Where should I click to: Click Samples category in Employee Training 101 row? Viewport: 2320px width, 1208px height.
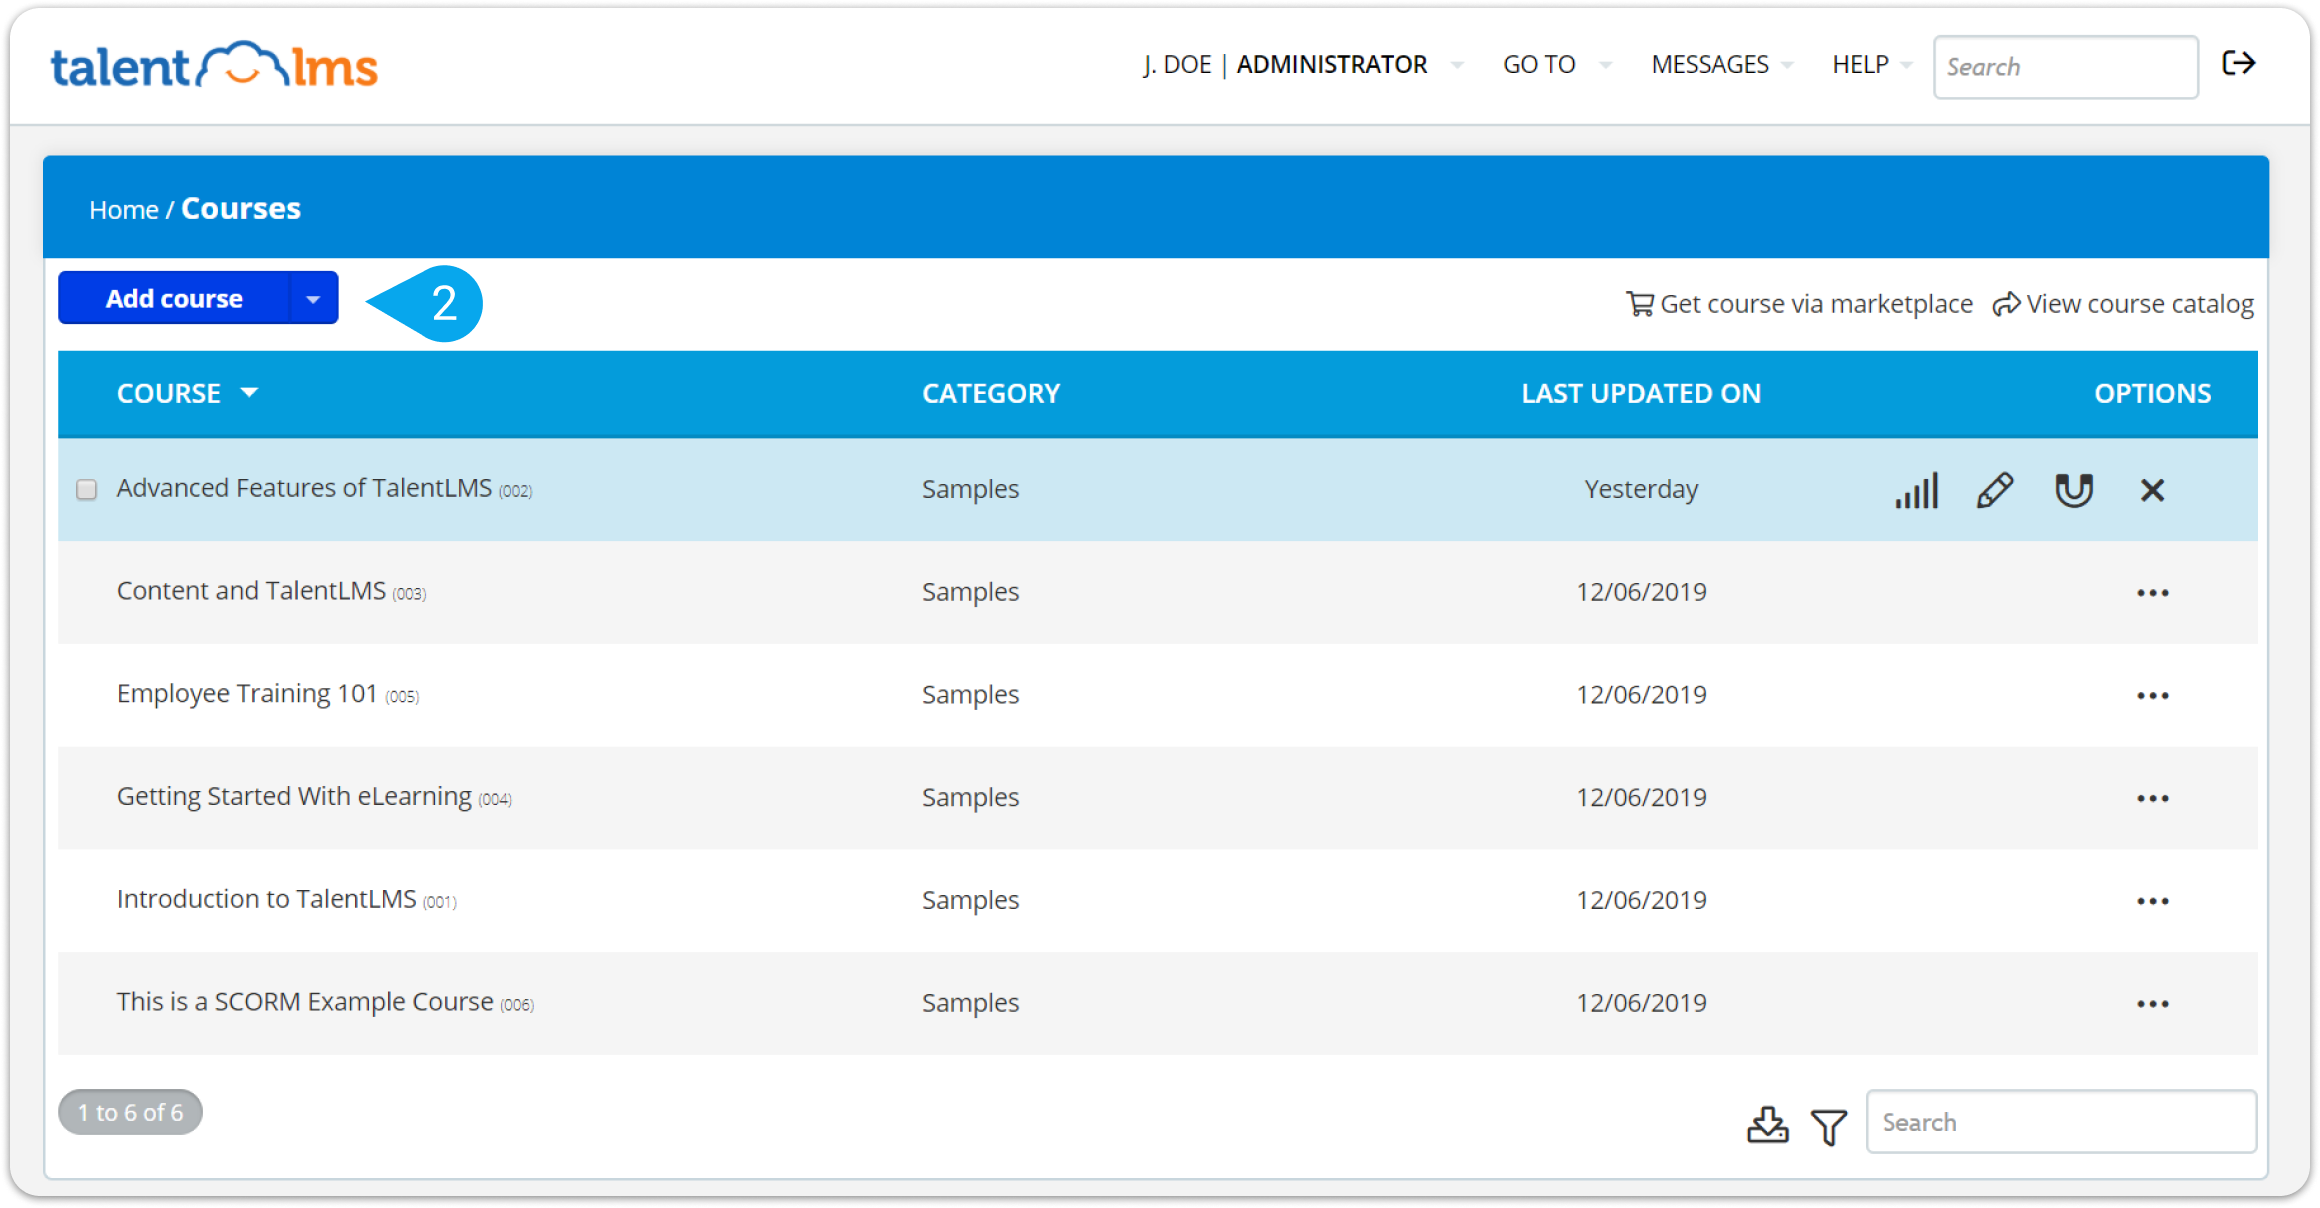click(970, 695)
